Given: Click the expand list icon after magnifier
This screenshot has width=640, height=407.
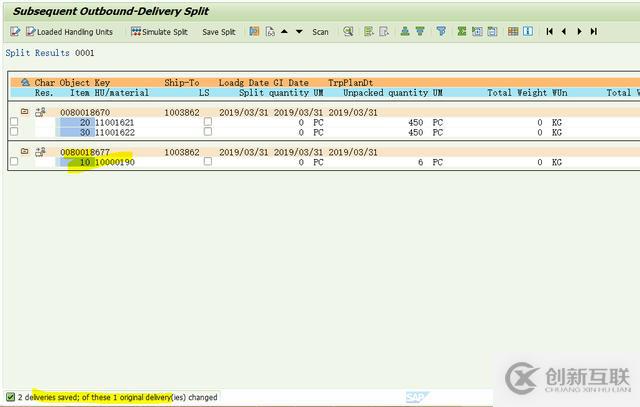Looking at the screenshot, I should pos(369,31).
